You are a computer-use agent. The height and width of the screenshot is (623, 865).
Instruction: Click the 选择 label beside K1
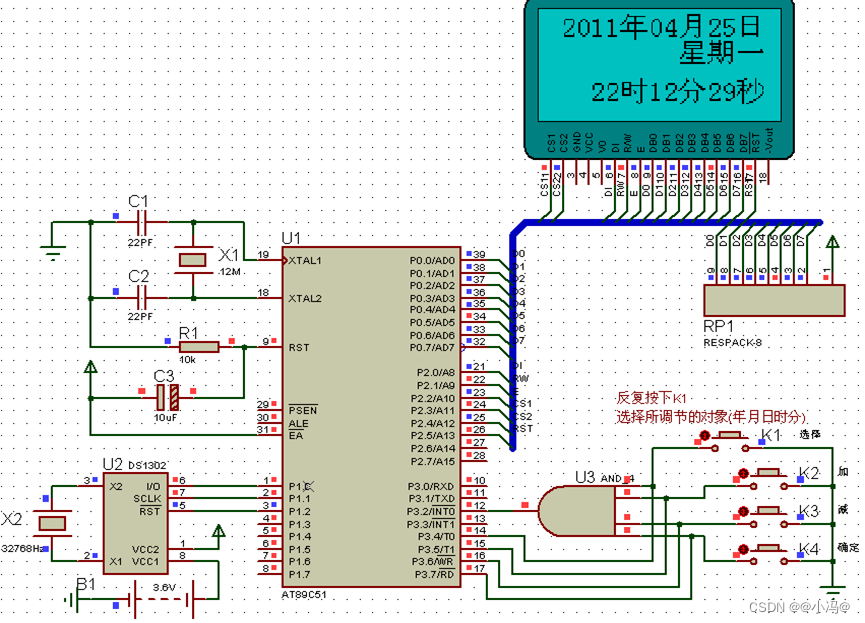point(810,434)
